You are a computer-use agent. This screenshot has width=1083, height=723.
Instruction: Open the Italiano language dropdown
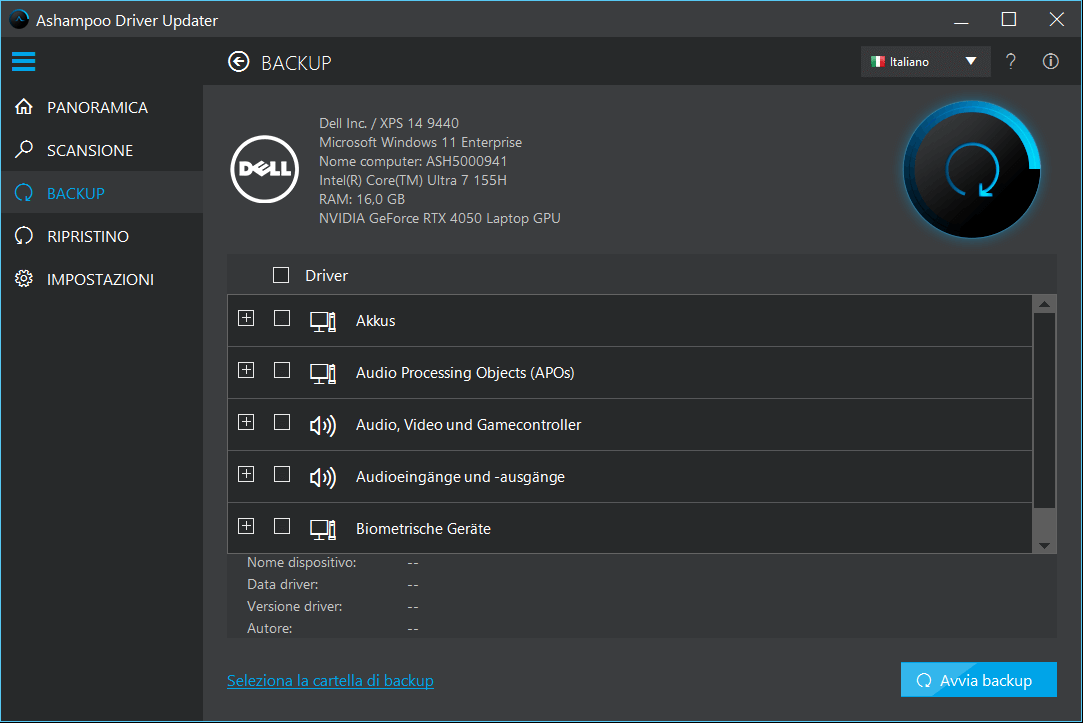924,61
